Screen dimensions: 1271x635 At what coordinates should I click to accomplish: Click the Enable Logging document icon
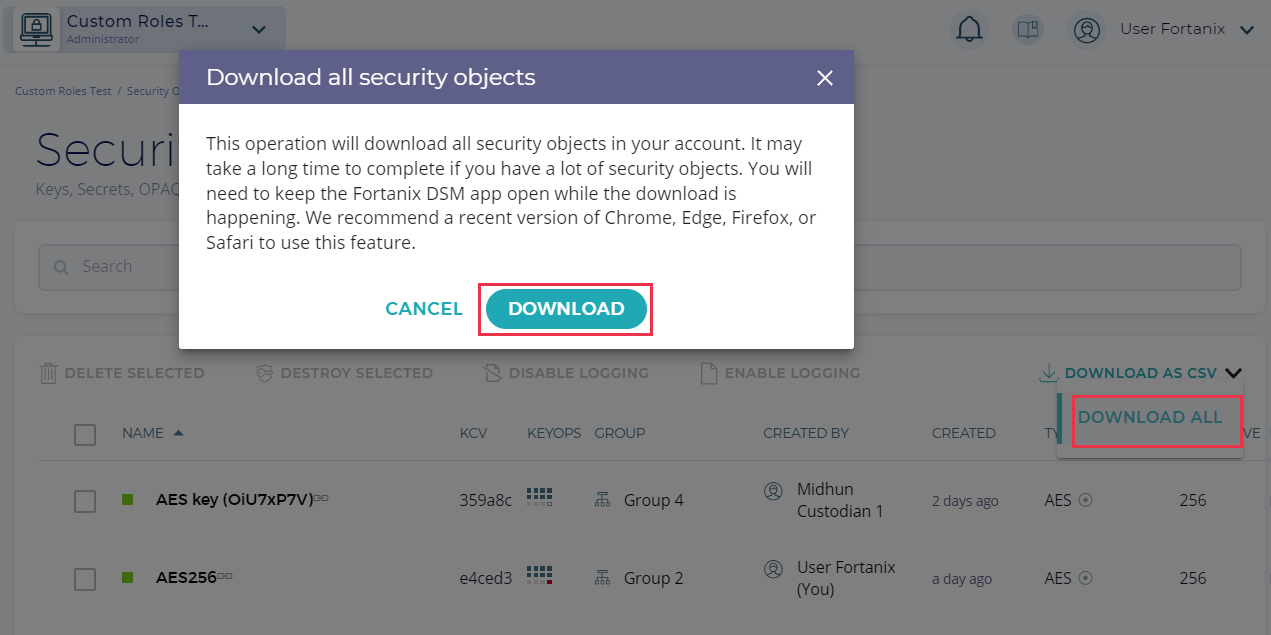tap(708, 373)
